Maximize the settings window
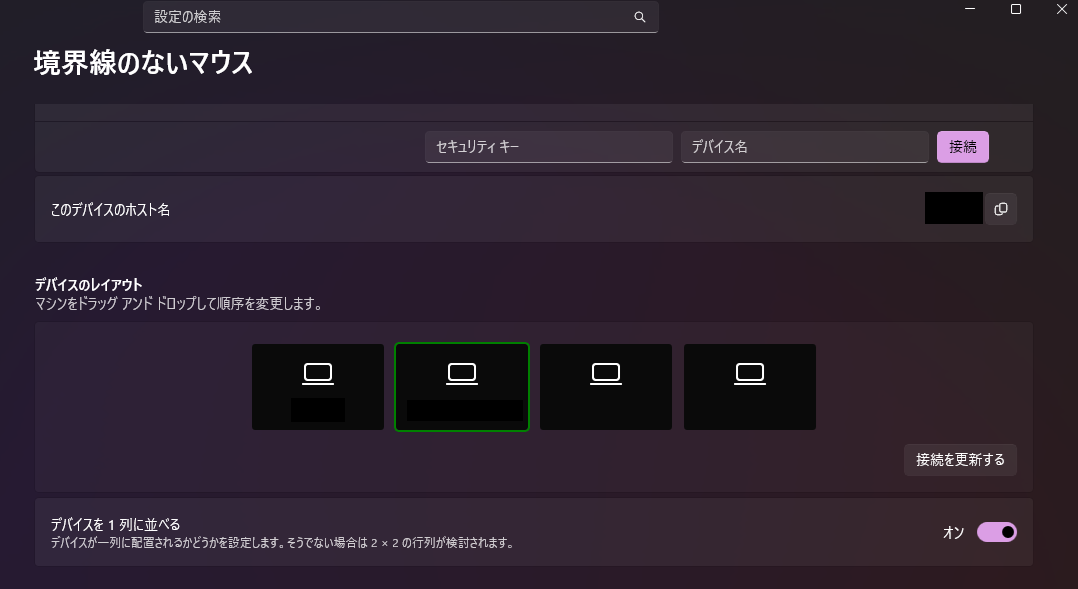 pos(1016,9)
